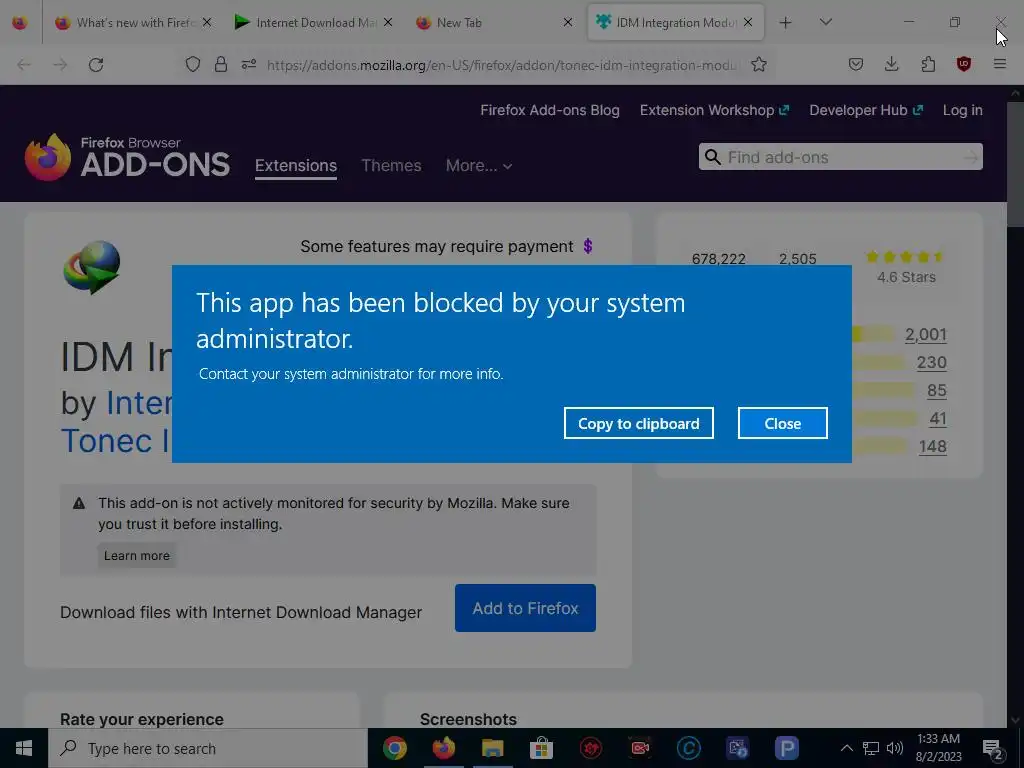Open the Extensions puzzle icon
The image size is (1024, 768).
[x=928, y=64]
